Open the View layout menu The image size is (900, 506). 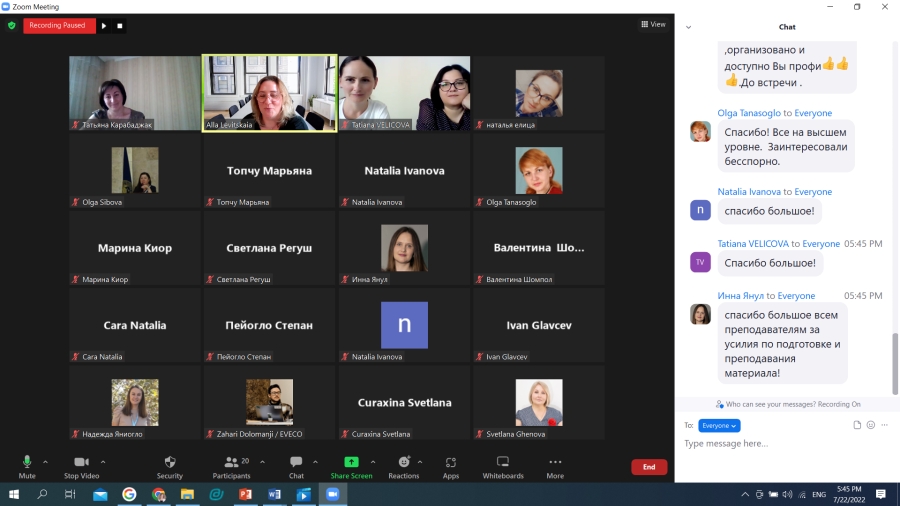coord(653,24)
